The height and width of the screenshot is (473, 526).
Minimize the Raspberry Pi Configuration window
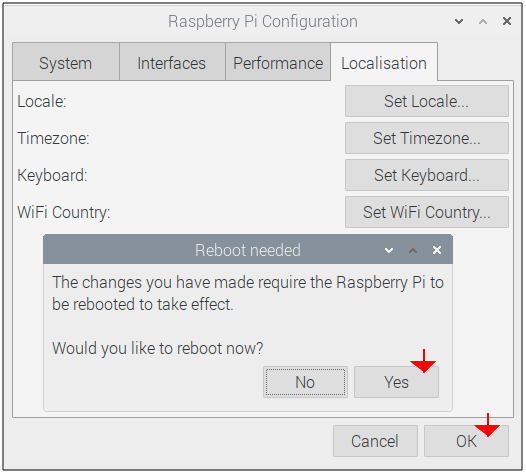click(459, 21)
